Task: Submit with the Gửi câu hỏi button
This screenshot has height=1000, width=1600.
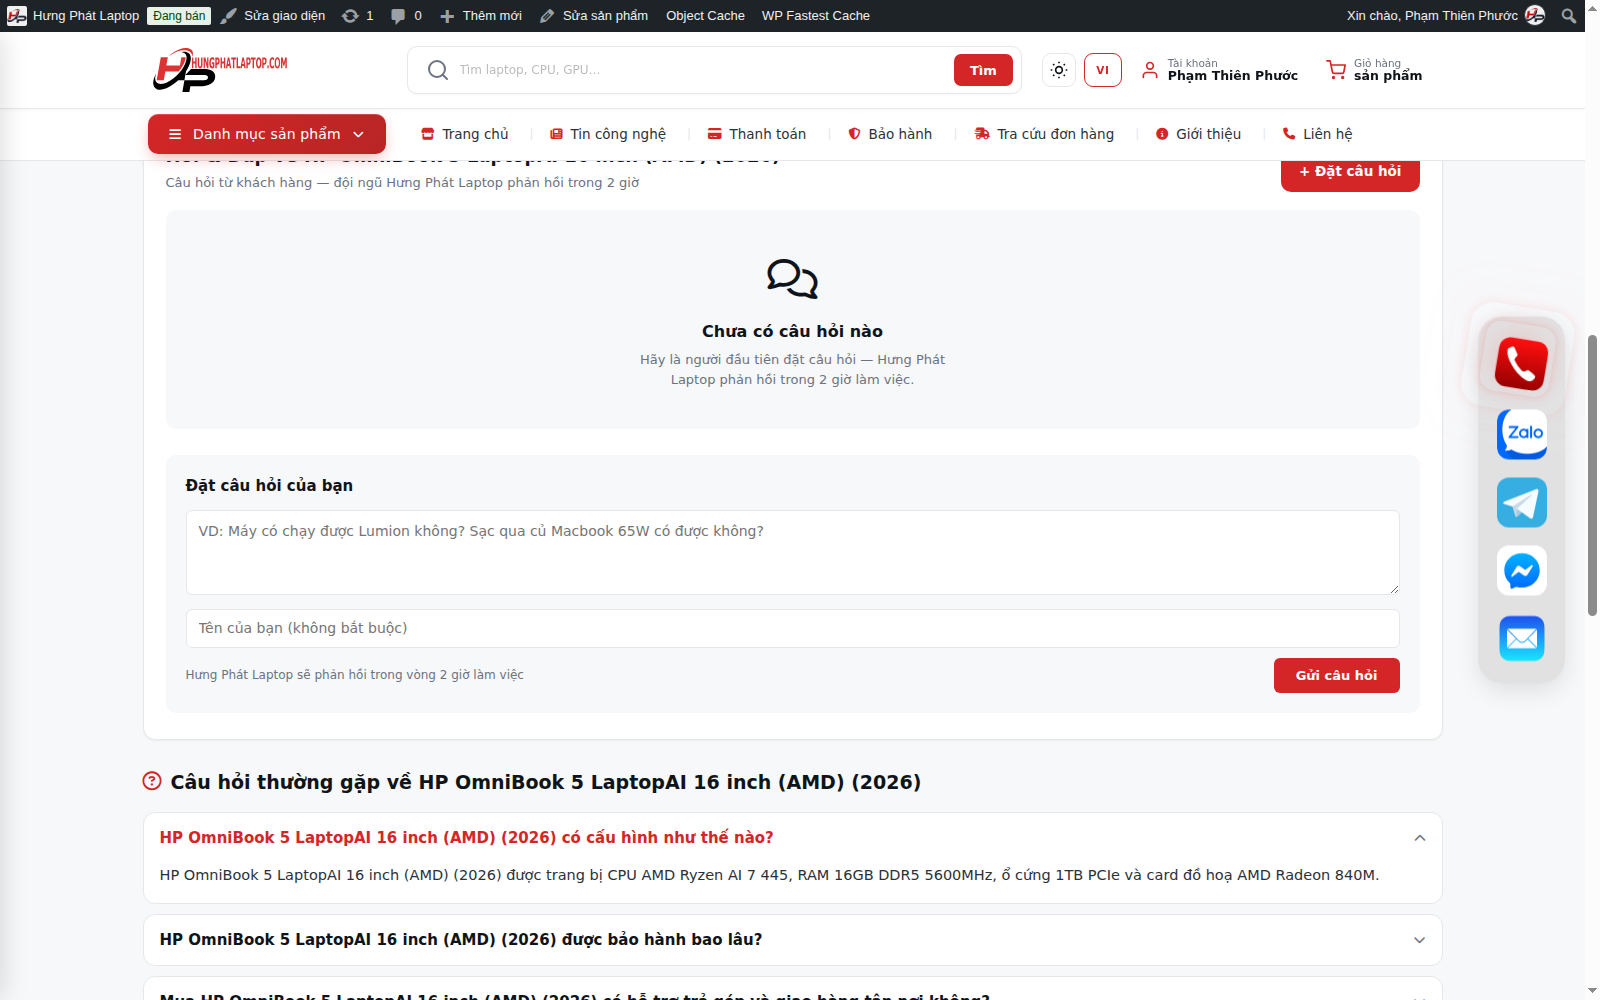Action: (1336, 676)
